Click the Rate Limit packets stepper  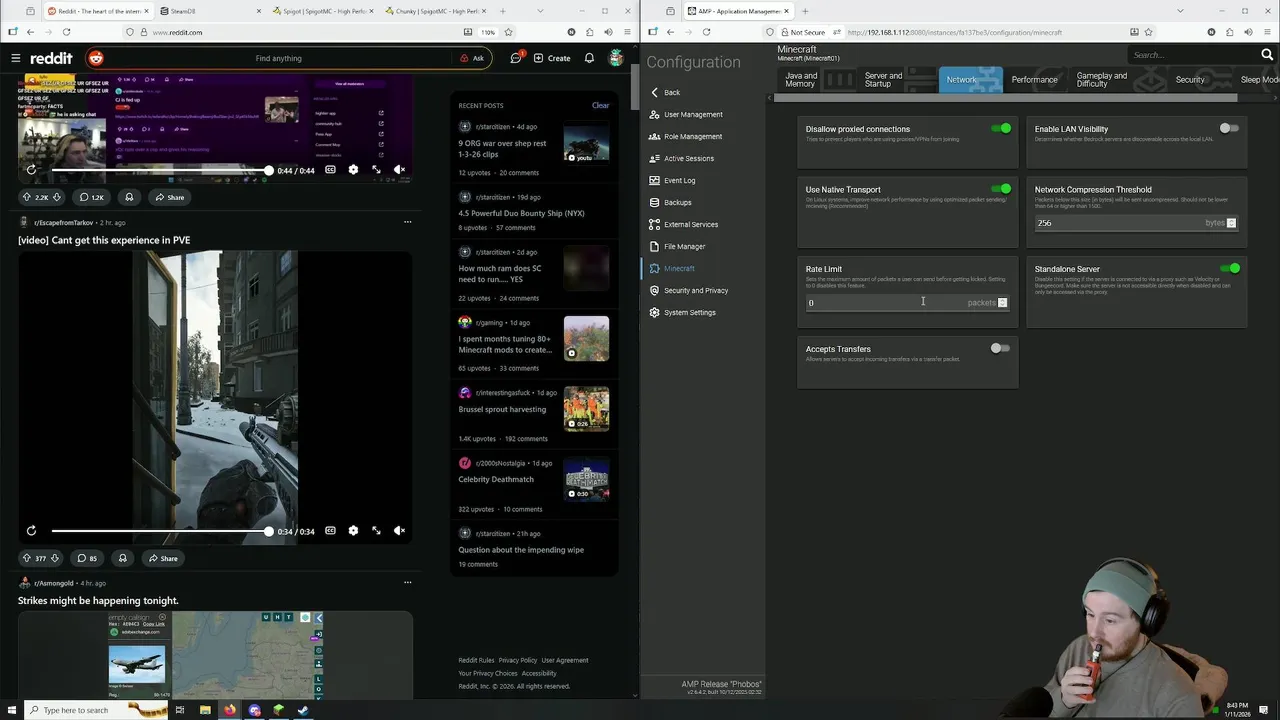[1002, 303]
